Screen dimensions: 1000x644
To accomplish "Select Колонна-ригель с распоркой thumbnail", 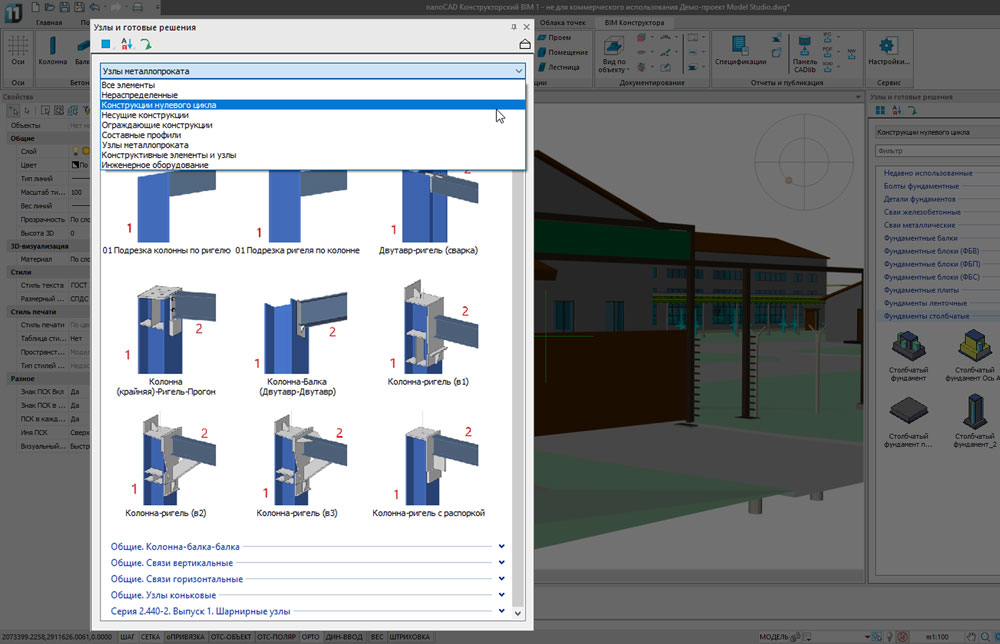I will tap(429, 467).
